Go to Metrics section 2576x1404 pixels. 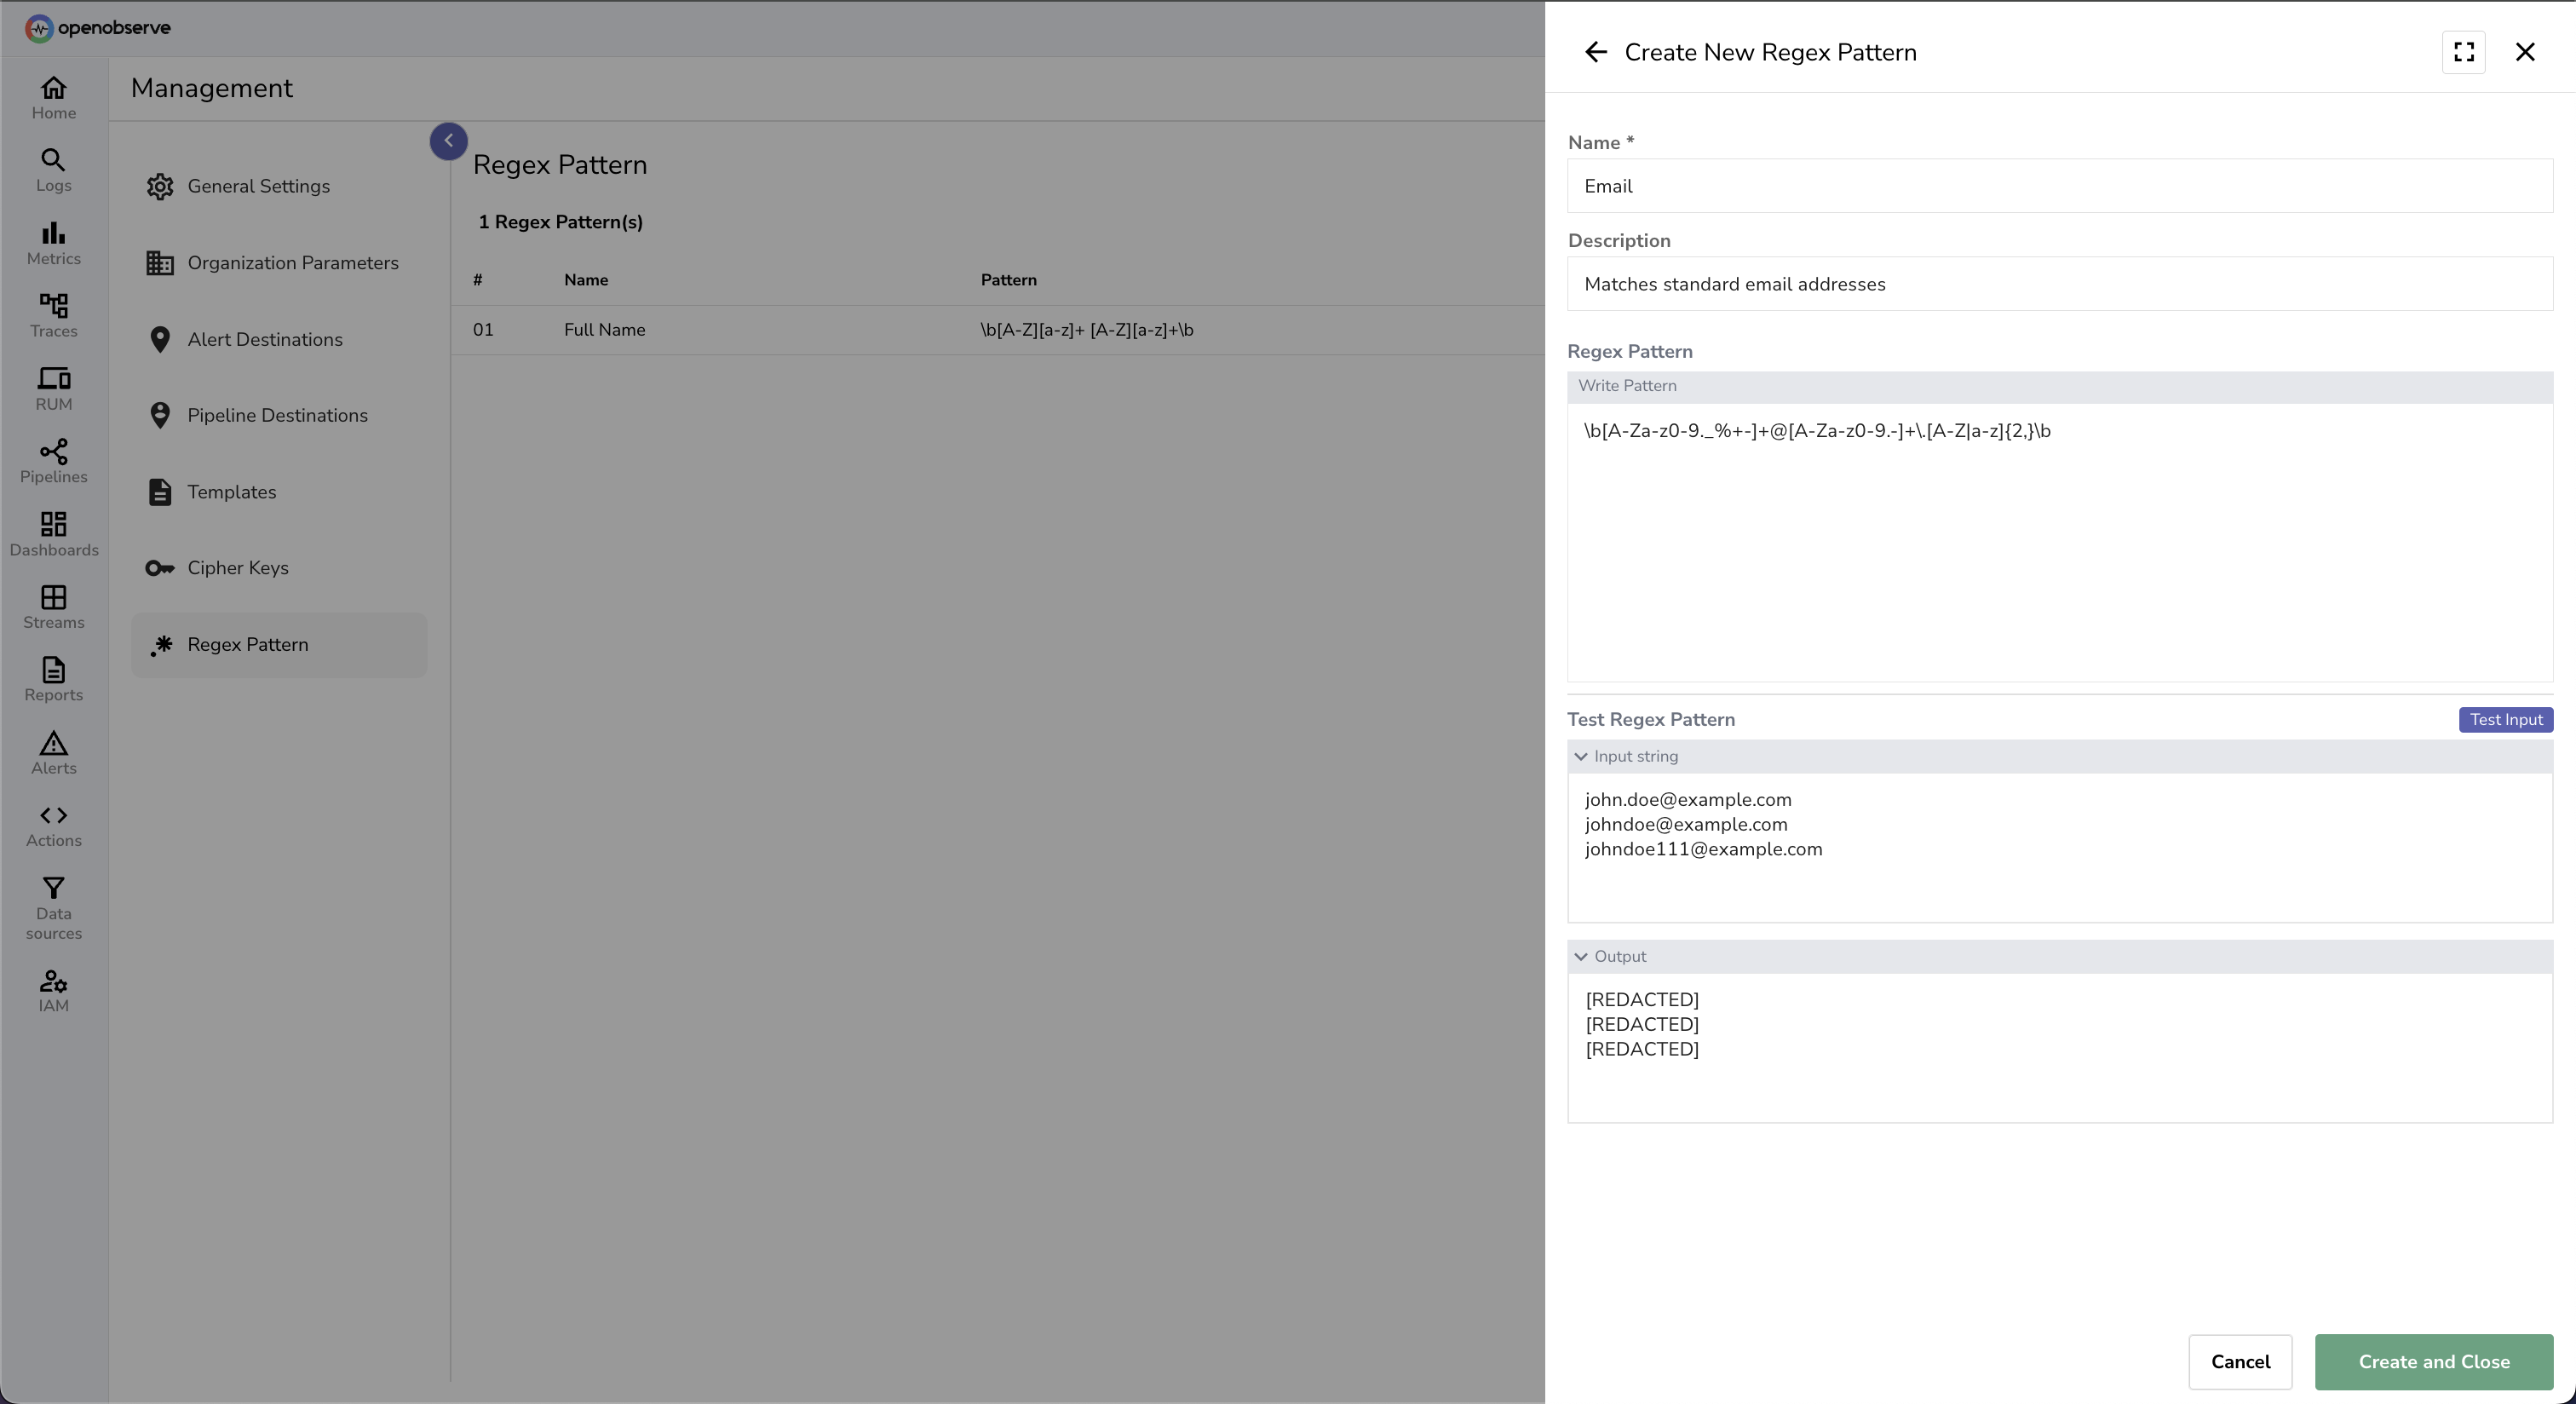54,244
